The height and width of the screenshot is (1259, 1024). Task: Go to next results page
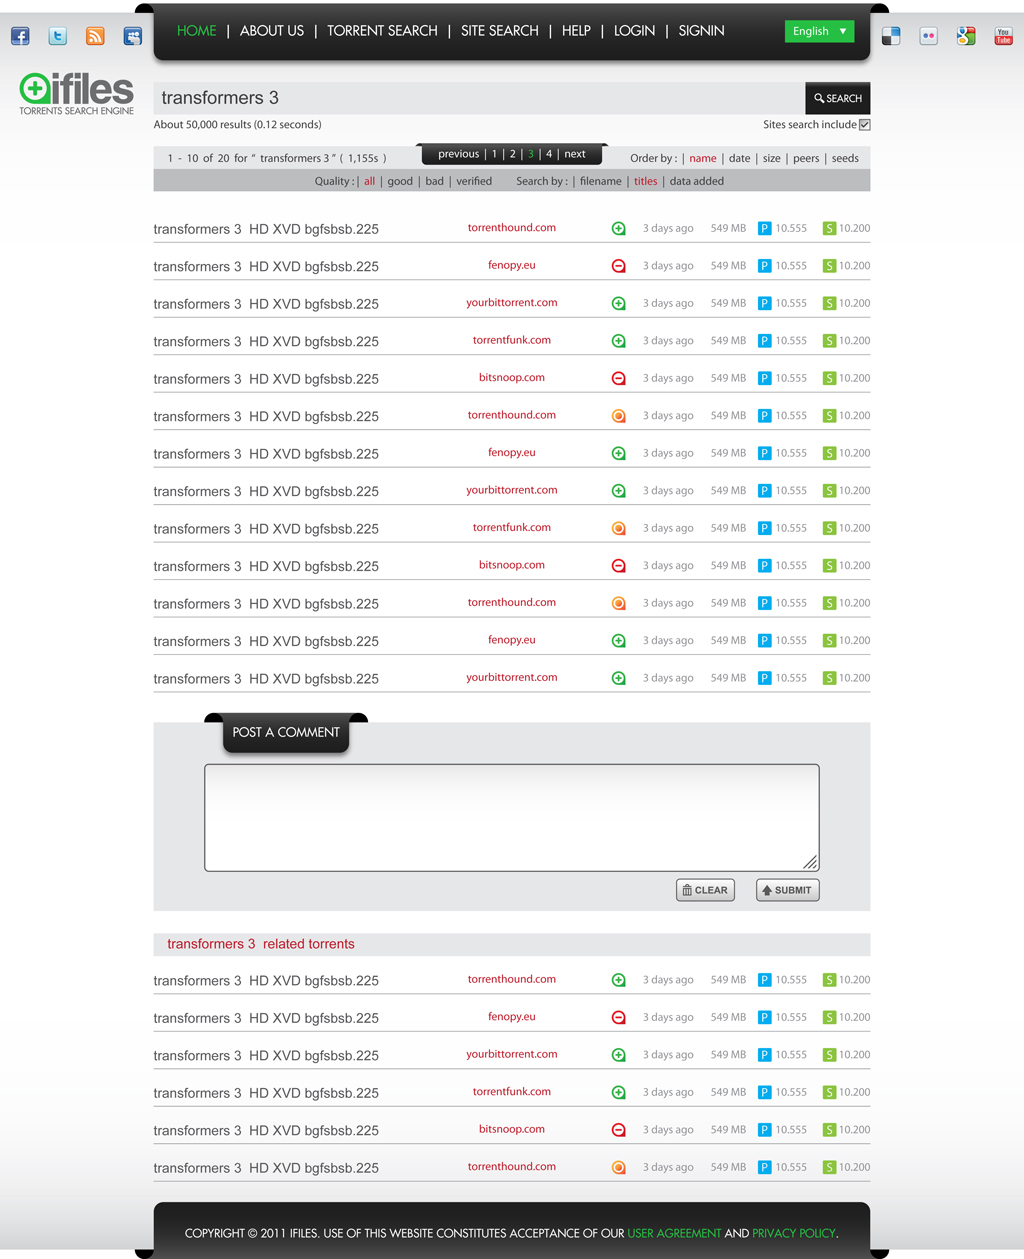tap(575, 154)
